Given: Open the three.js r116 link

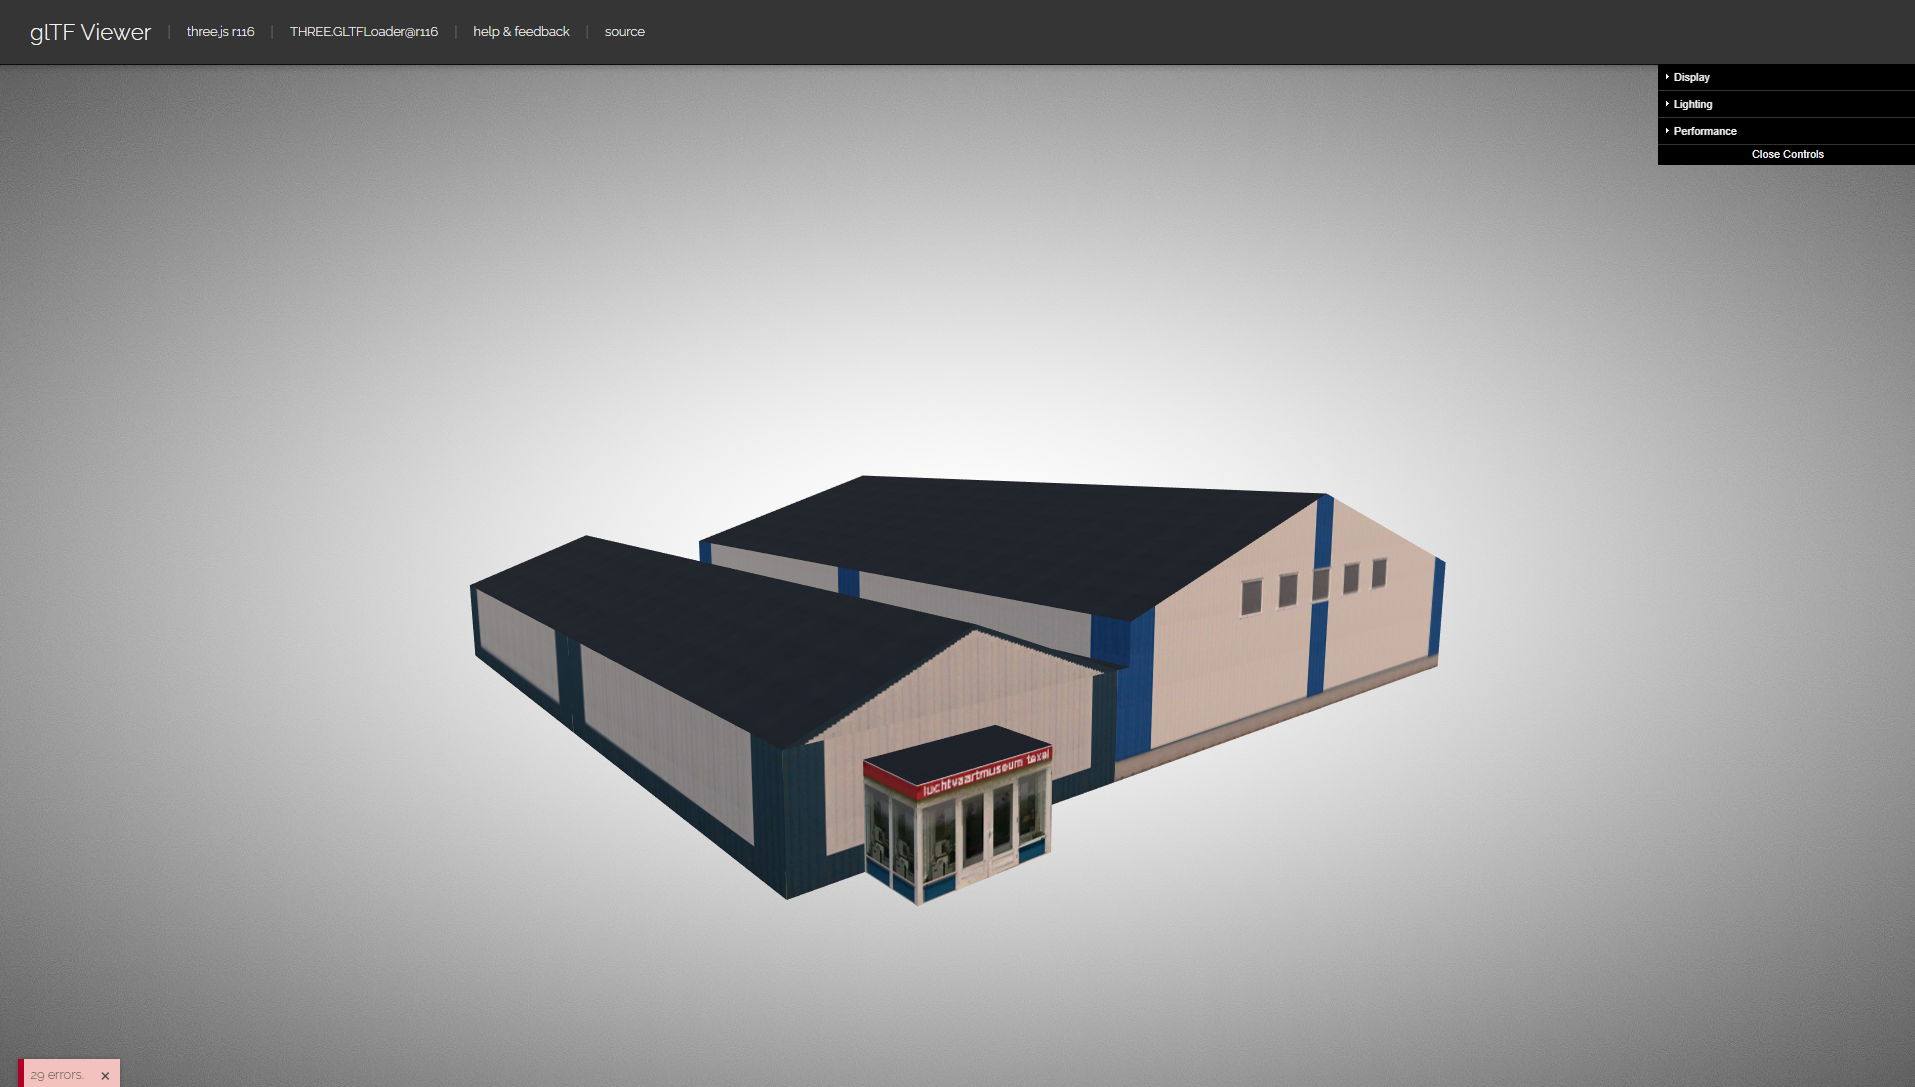Looking at the screenshot, I should [220, 32].
